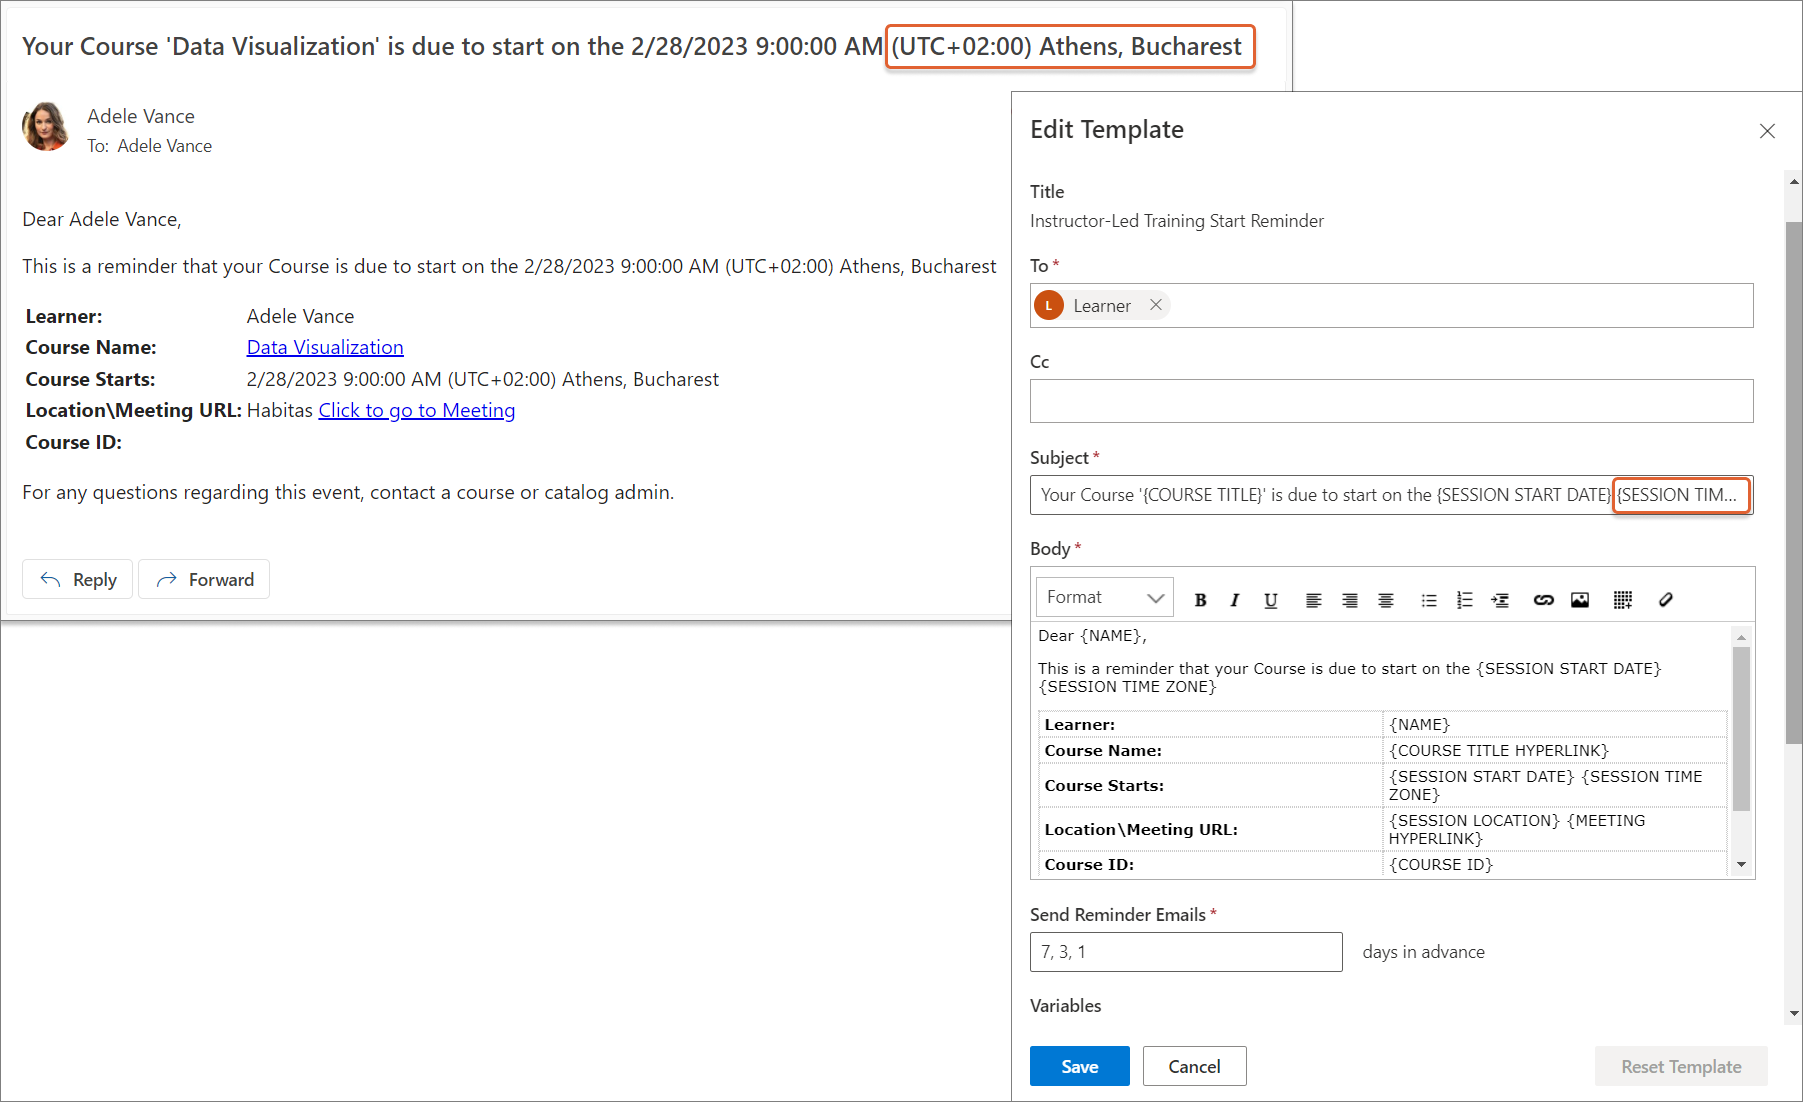Insert a bulleted list
Viewport: 1803px width, 1102px height.
pyautogui.click(x=1429, y=600)
